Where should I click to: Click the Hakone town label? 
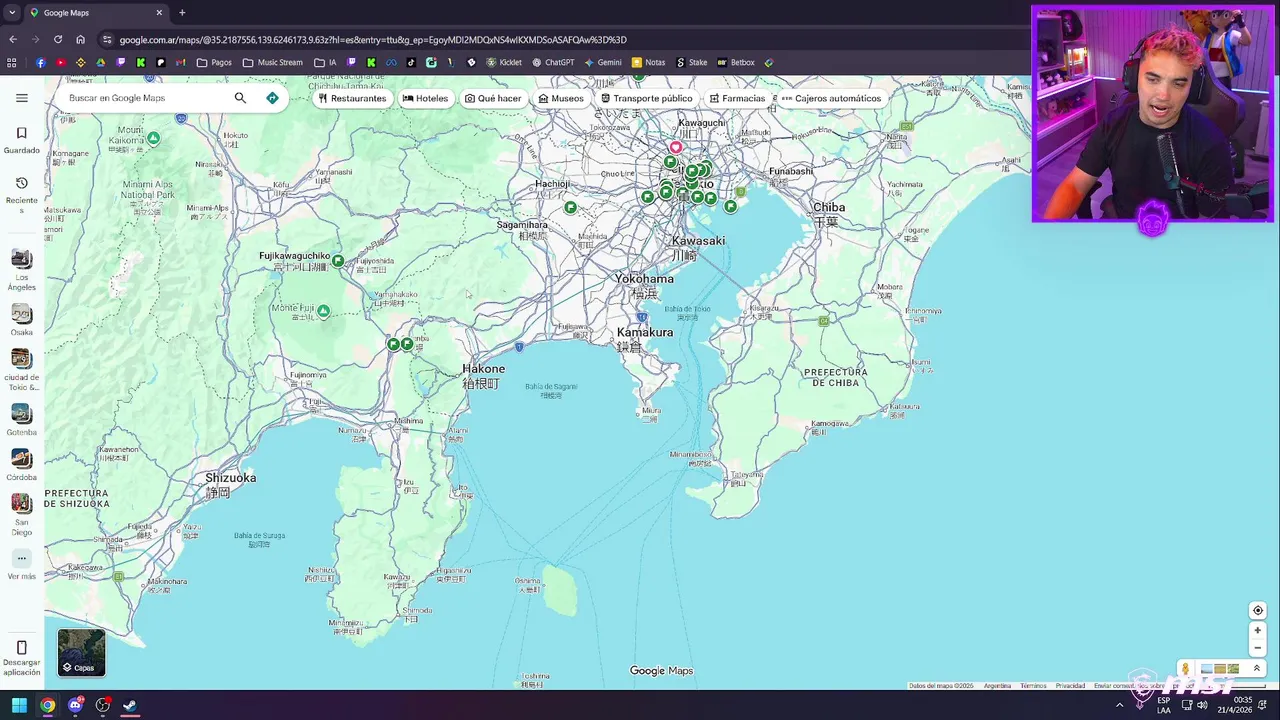pyautogui.click(x=483, y=369)
